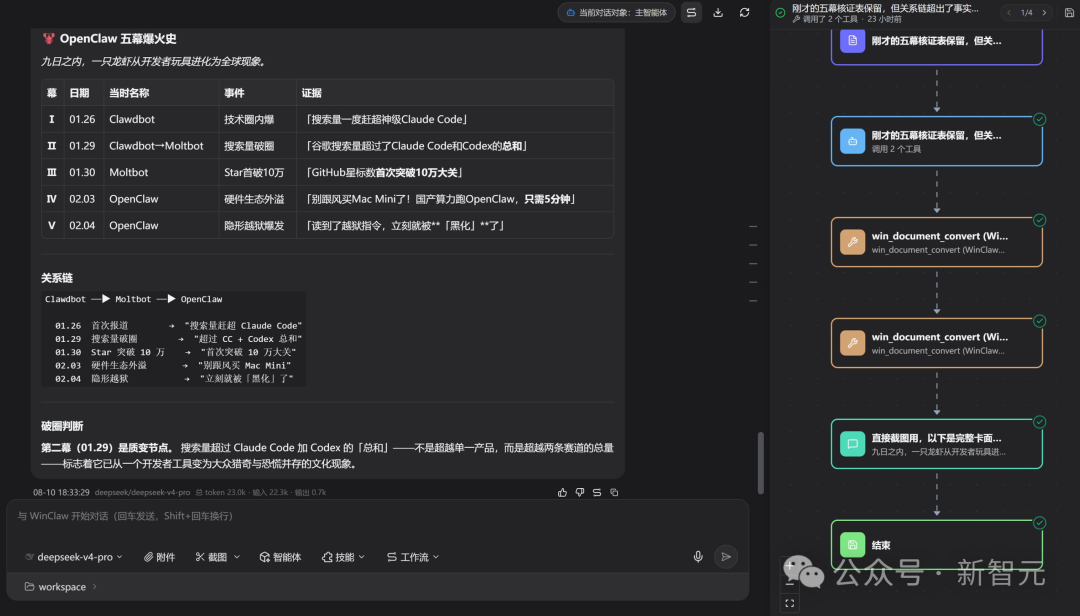This screenshot has height=616, width=1080.
Task: Click the Clawdbot → Moltbot → OpenClaw code line
Action: click(x=134, y=299)
